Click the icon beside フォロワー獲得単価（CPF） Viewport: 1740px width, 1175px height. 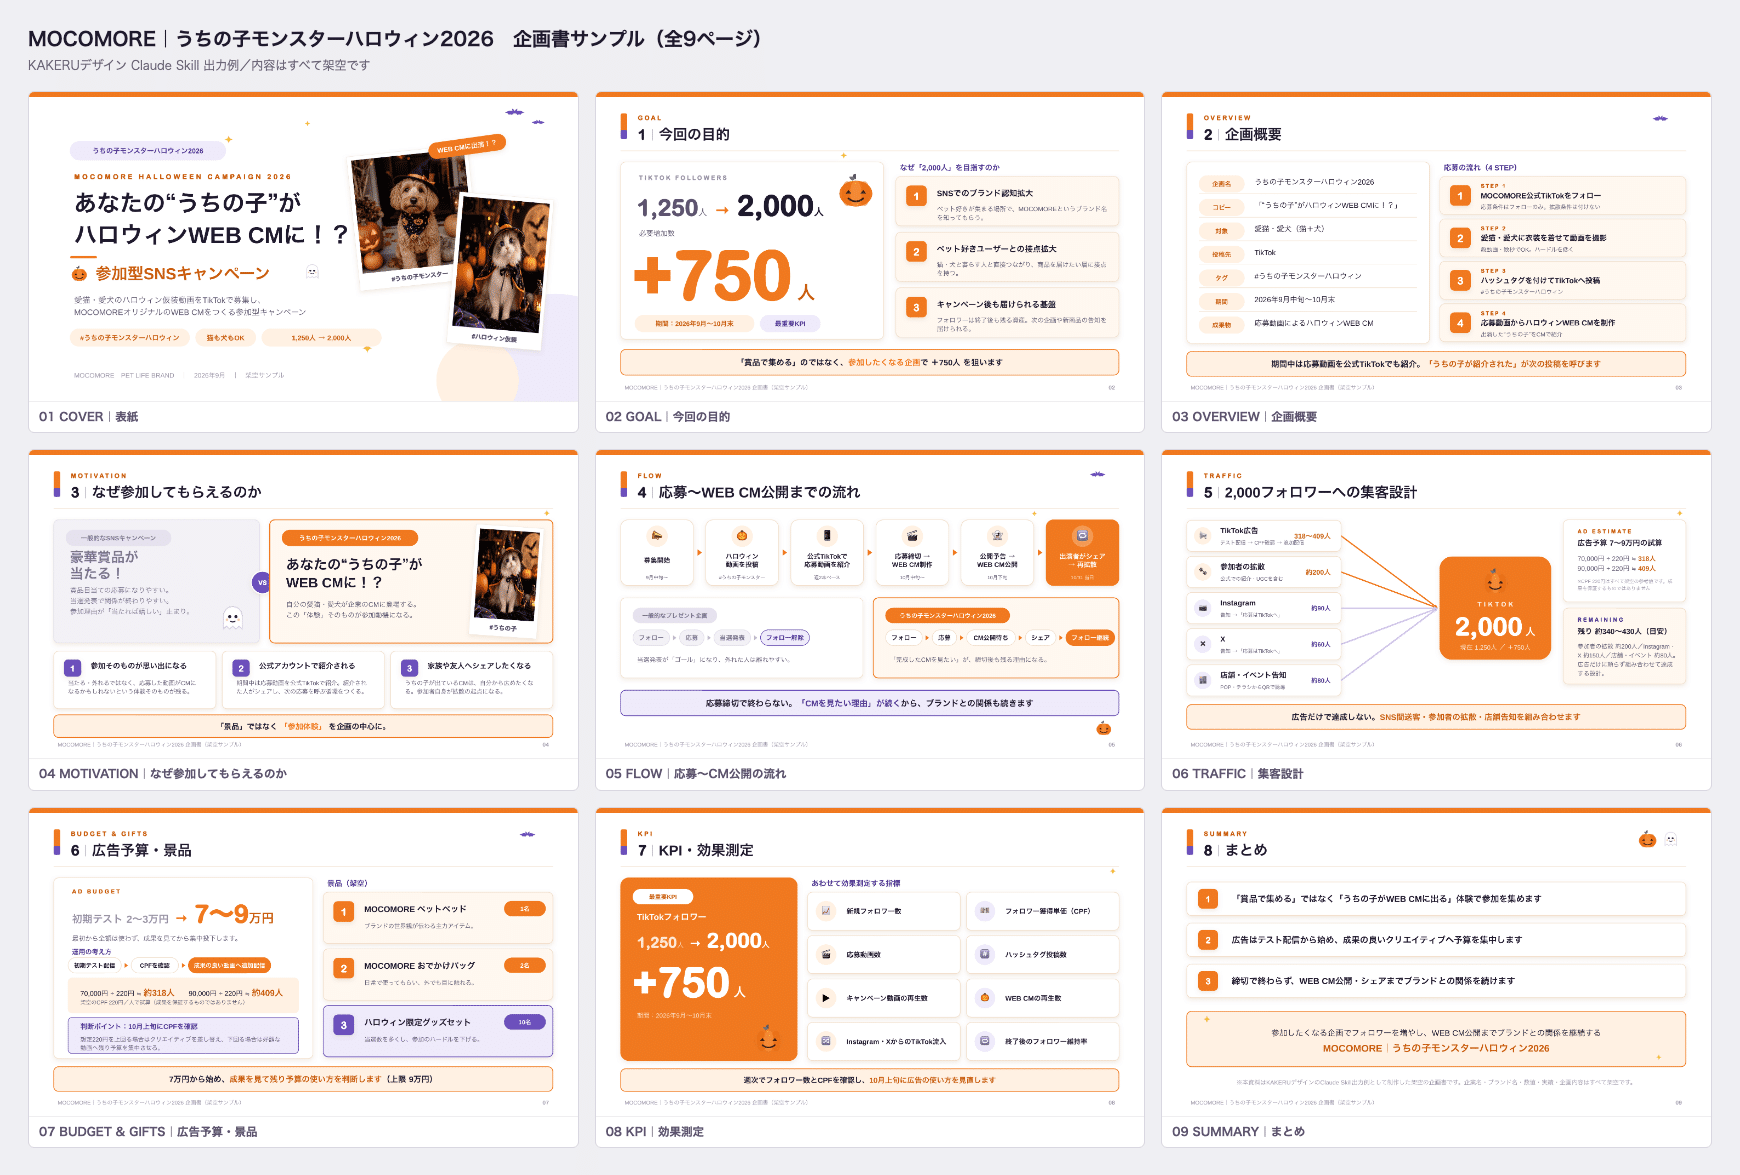click(x=984, y=911)
